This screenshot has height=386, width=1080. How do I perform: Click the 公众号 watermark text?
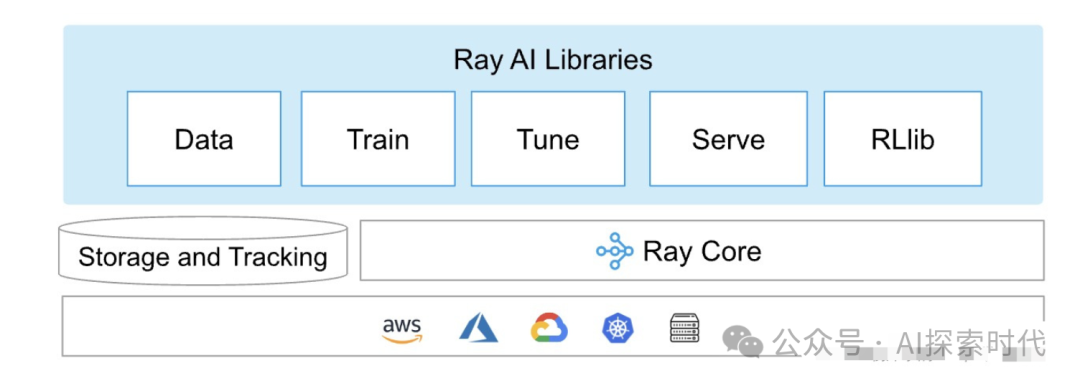[x=817, y=343]
